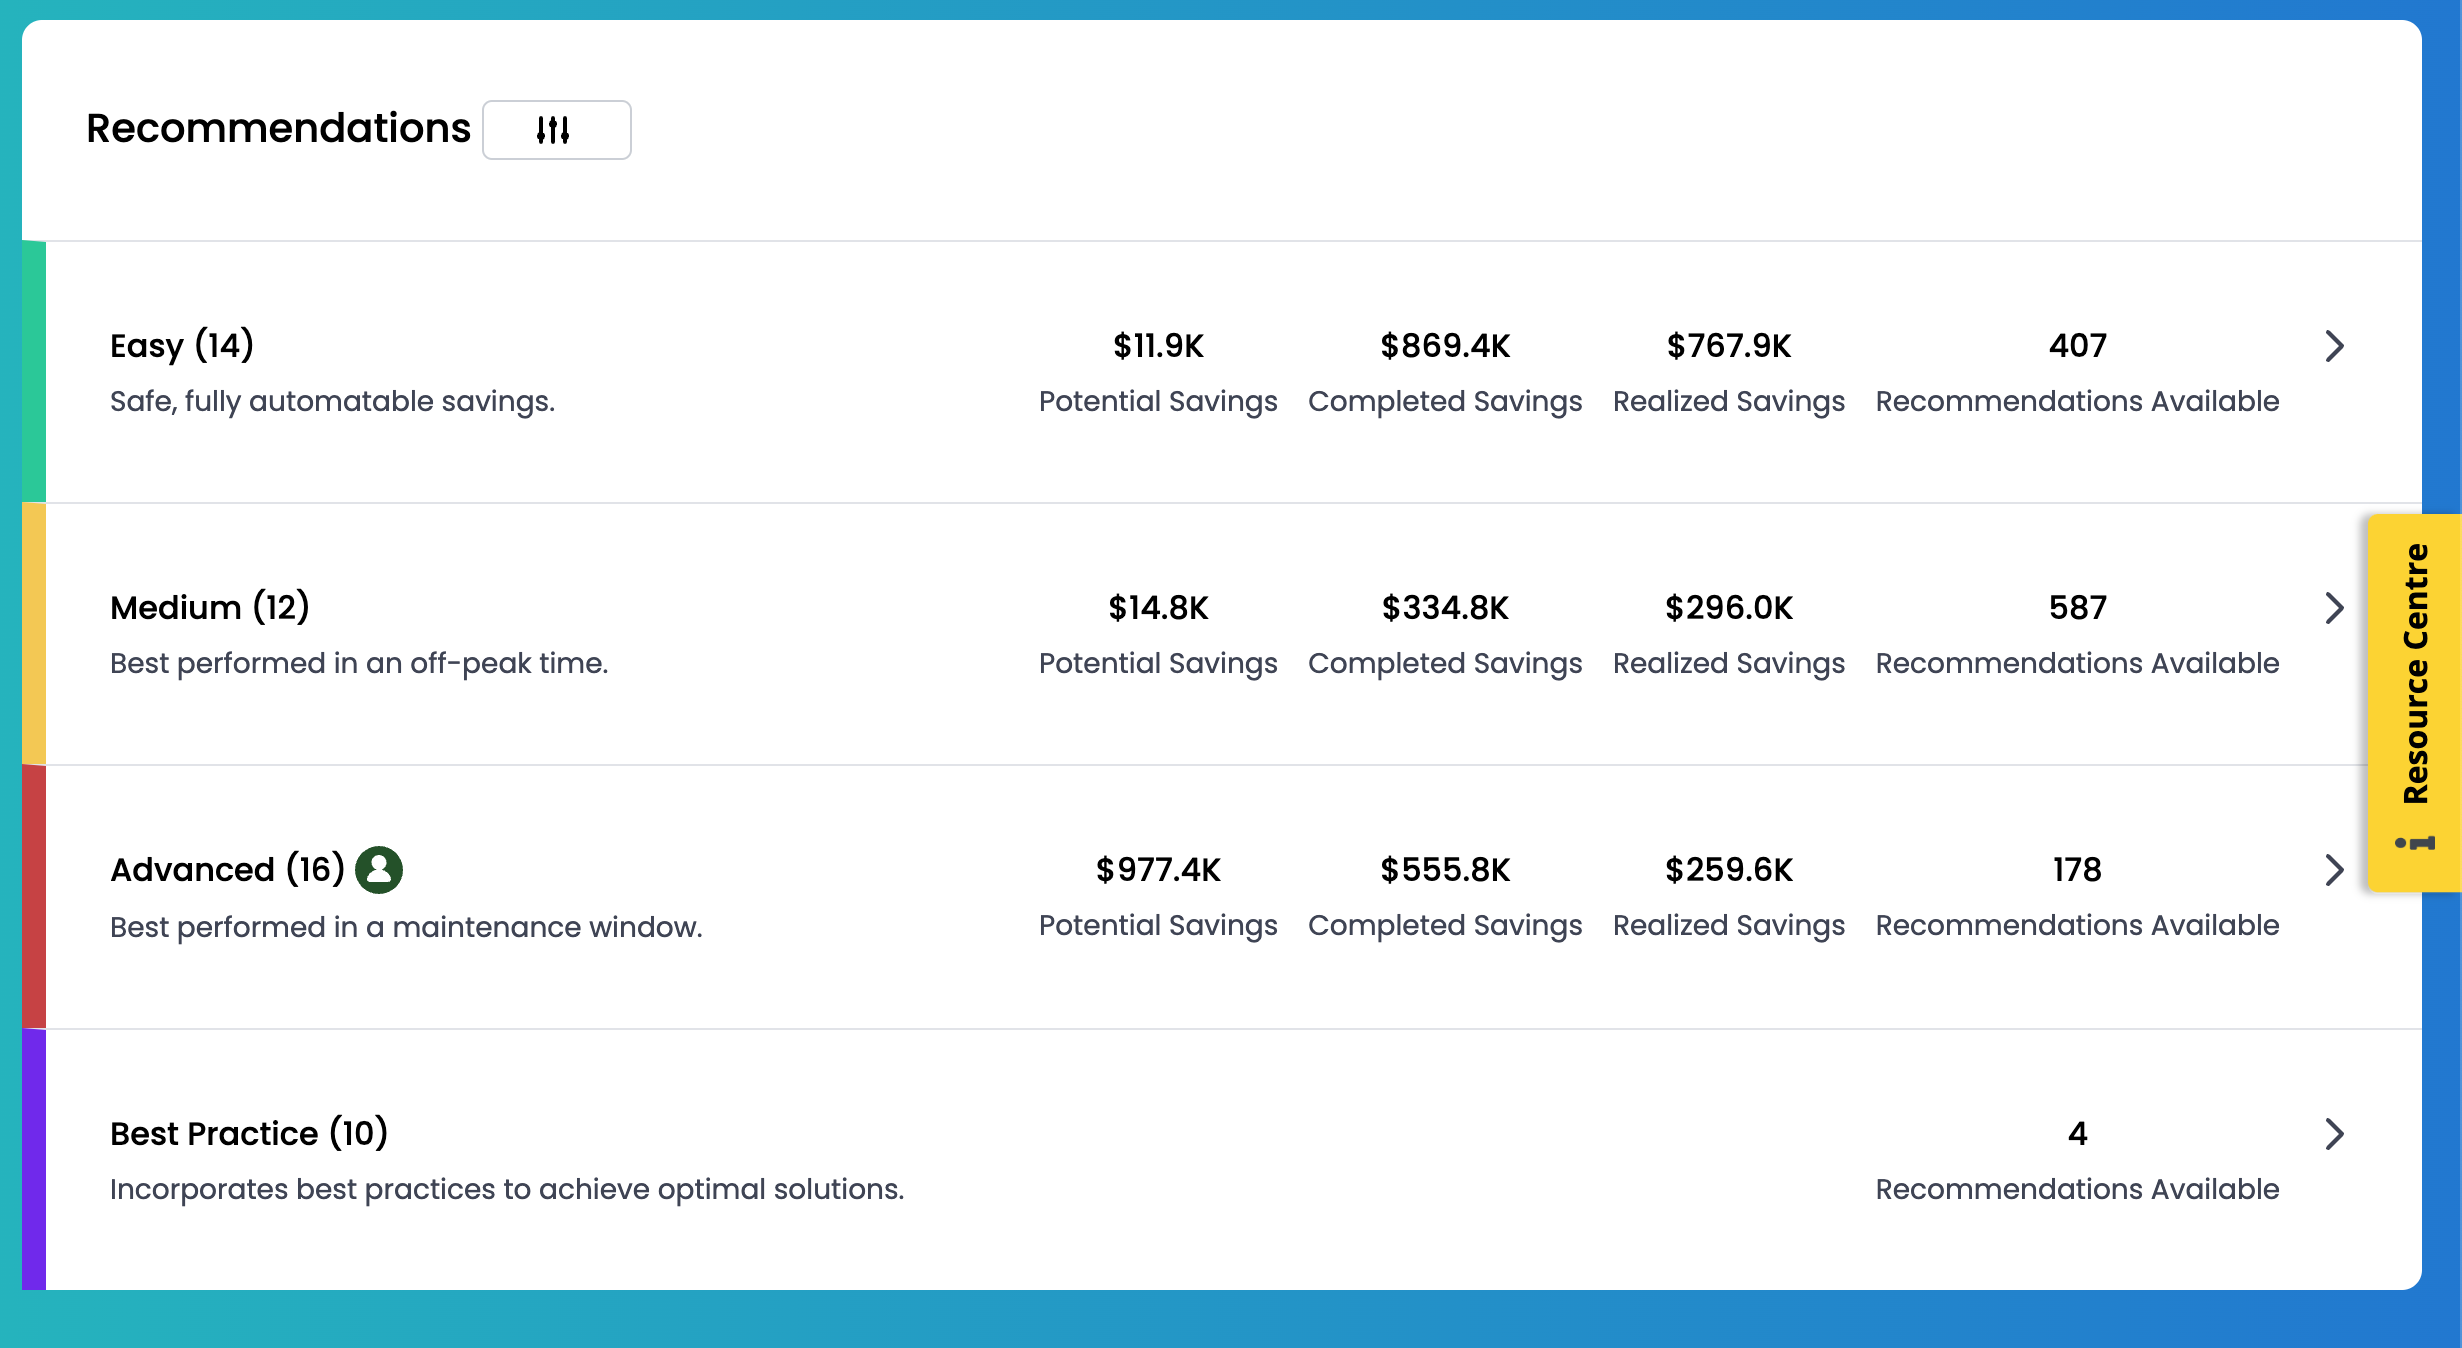The width and height of the screenshot is (2462, 1348).
Task: Click the $977.4K Potential Savings value
Action: point(1158,870)
